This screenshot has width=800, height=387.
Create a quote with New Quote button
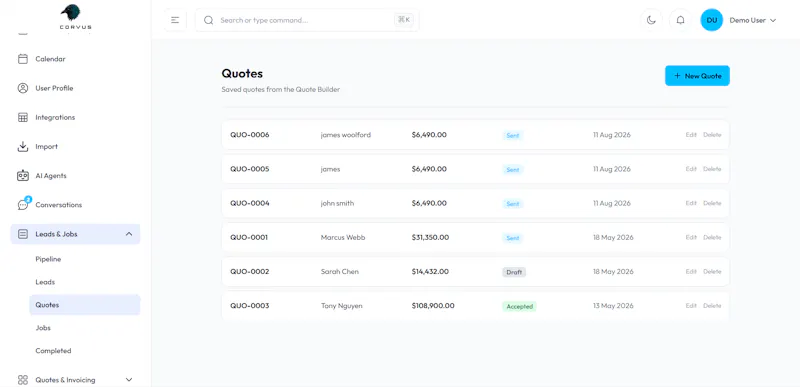point(697,75)
